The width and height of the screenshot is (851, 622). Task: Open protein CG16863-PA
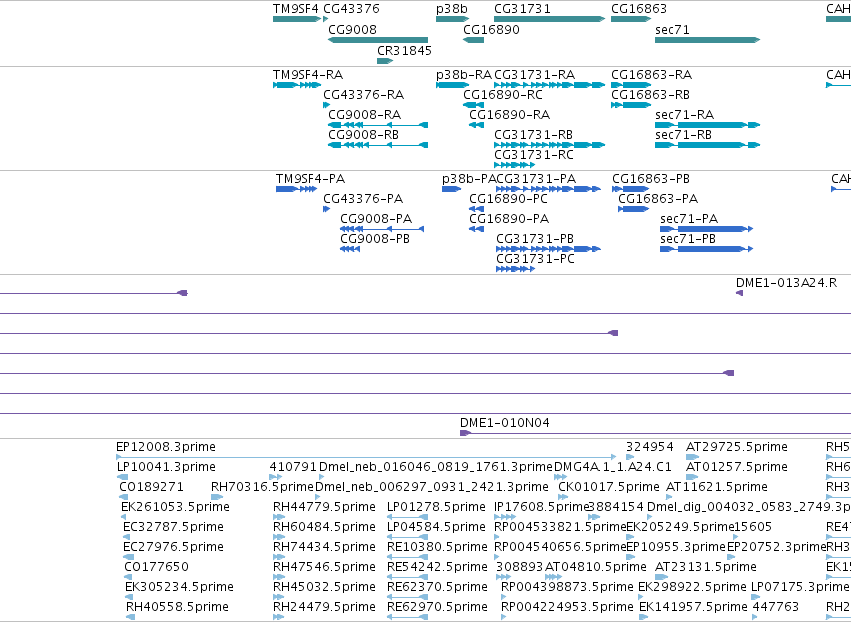pos(658,199)
